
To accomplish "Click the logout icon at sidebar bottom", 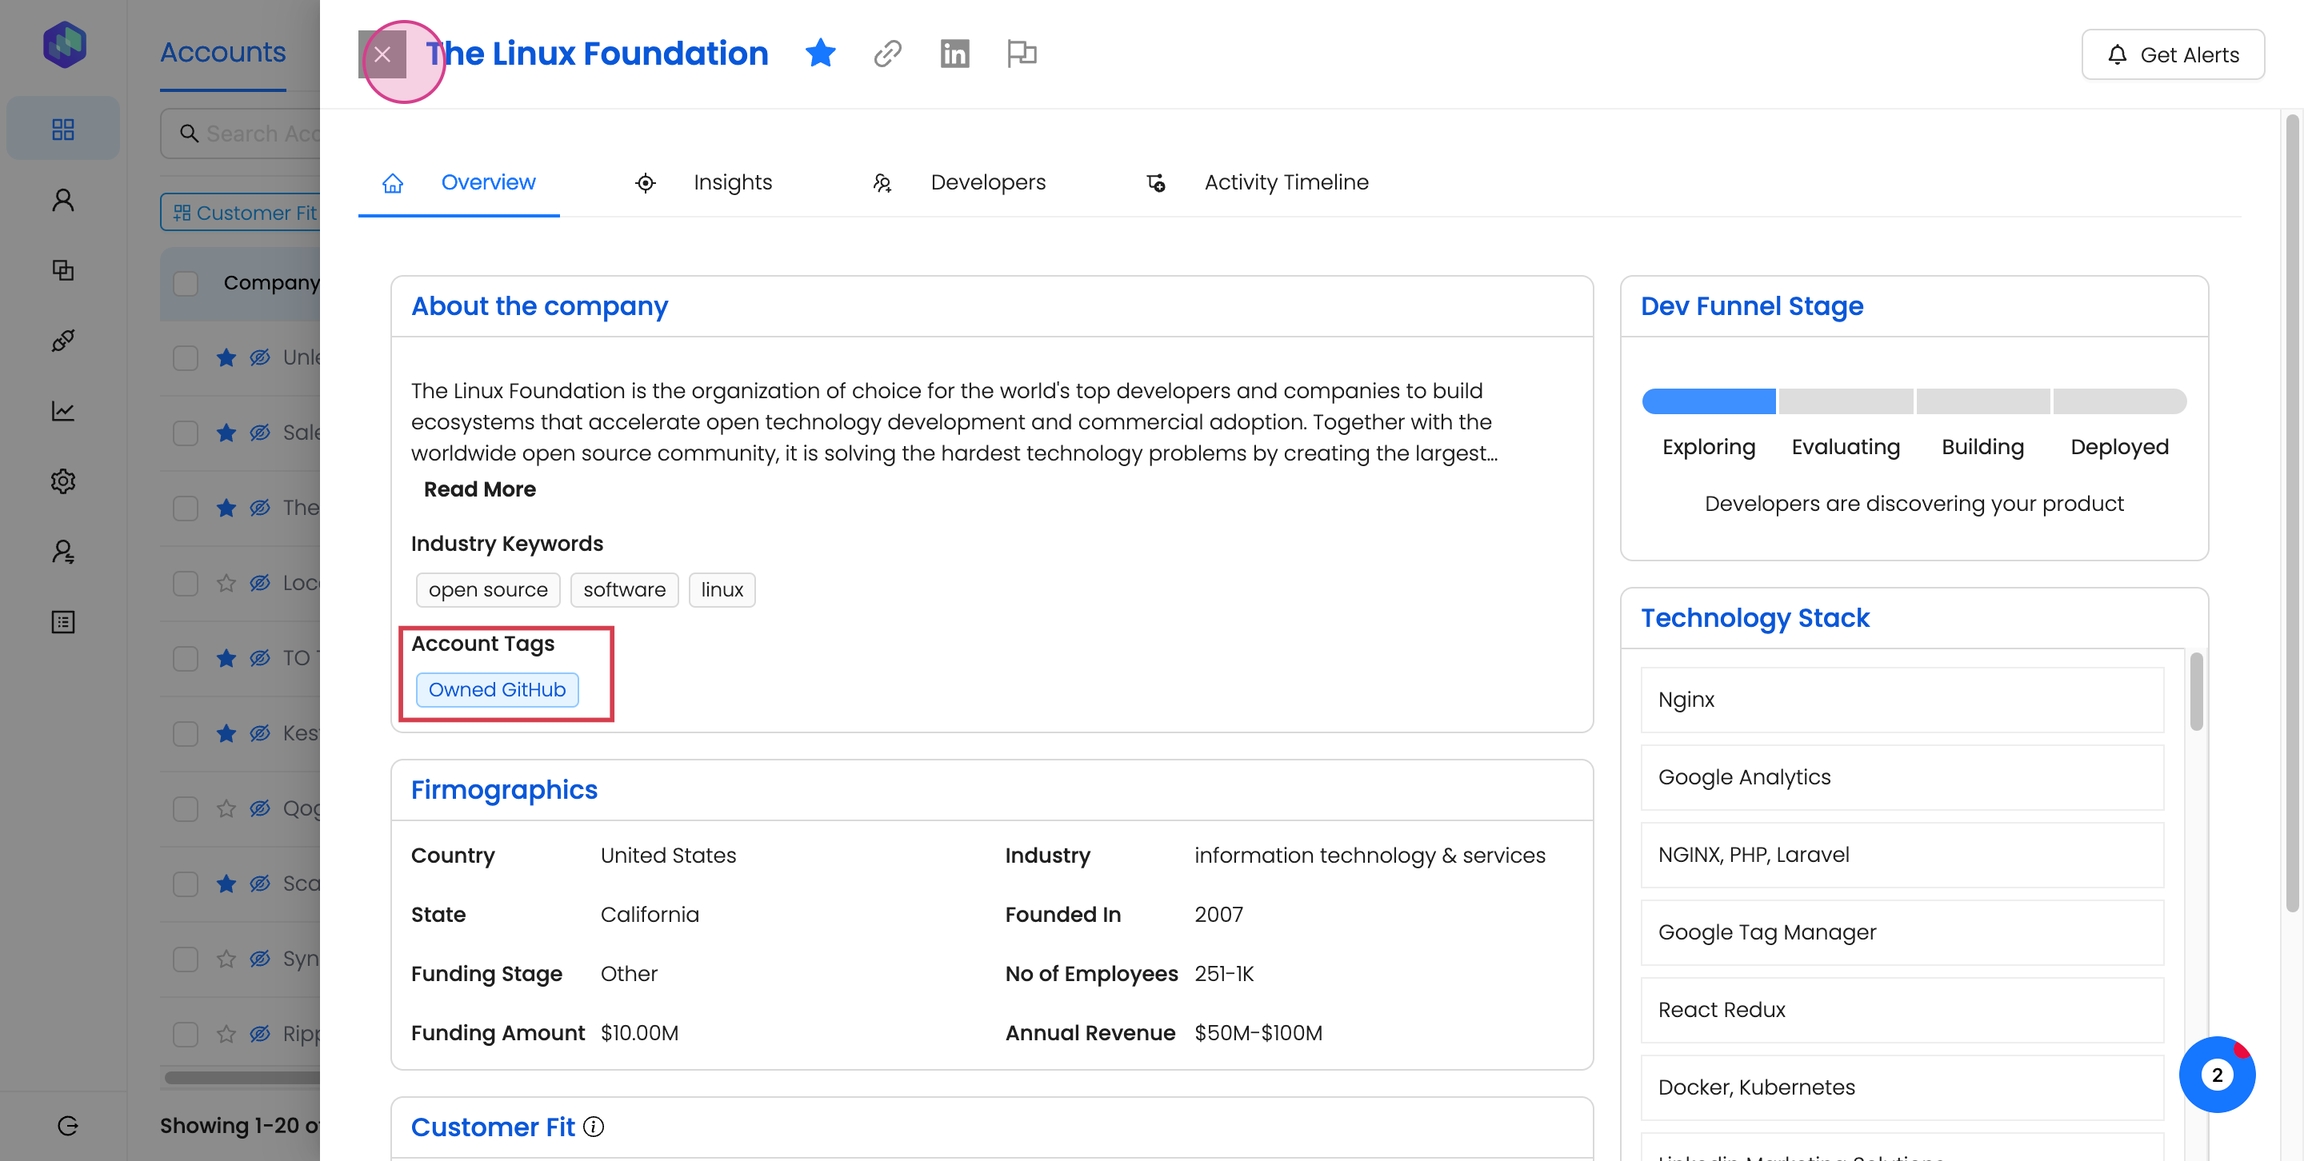I will click(67, 1126).
